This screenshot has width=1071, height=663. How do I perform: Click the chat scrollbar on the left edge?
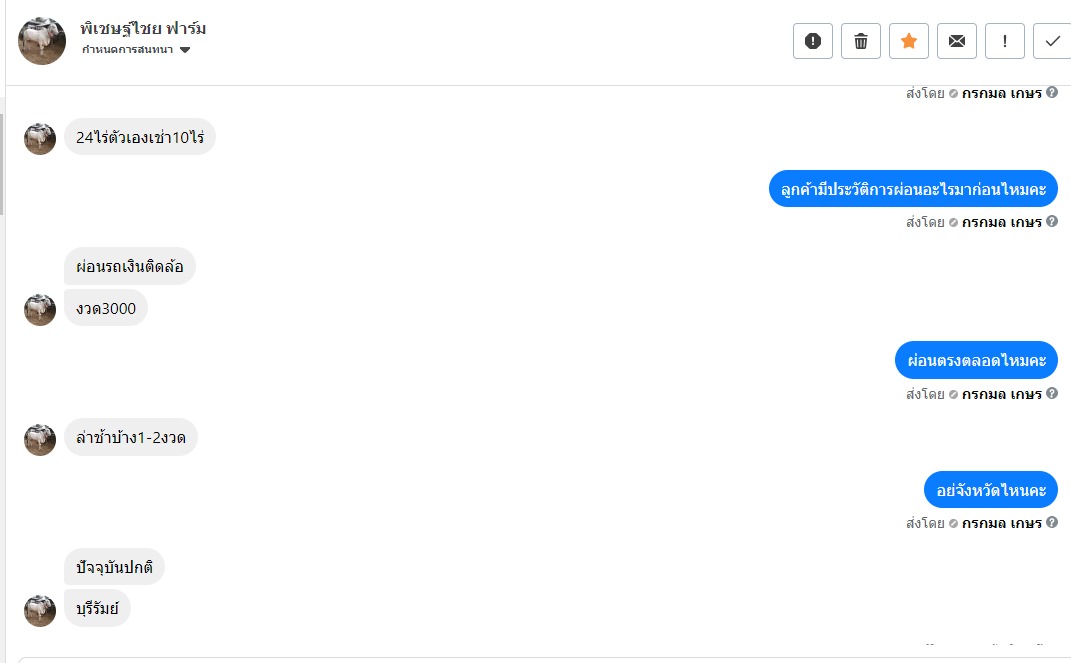[2, 165]
